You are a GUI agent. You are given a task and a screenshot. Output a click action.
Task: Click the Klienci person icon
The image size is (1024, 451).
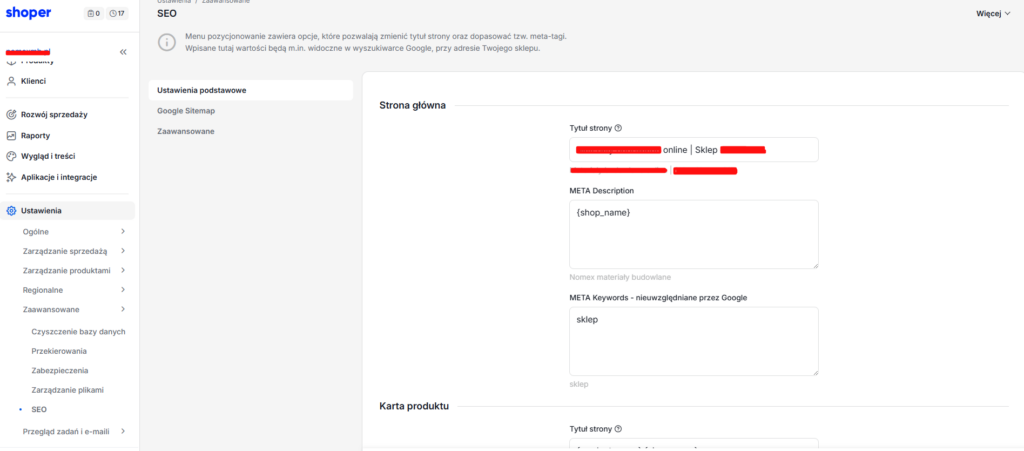[x=10, y=82]
